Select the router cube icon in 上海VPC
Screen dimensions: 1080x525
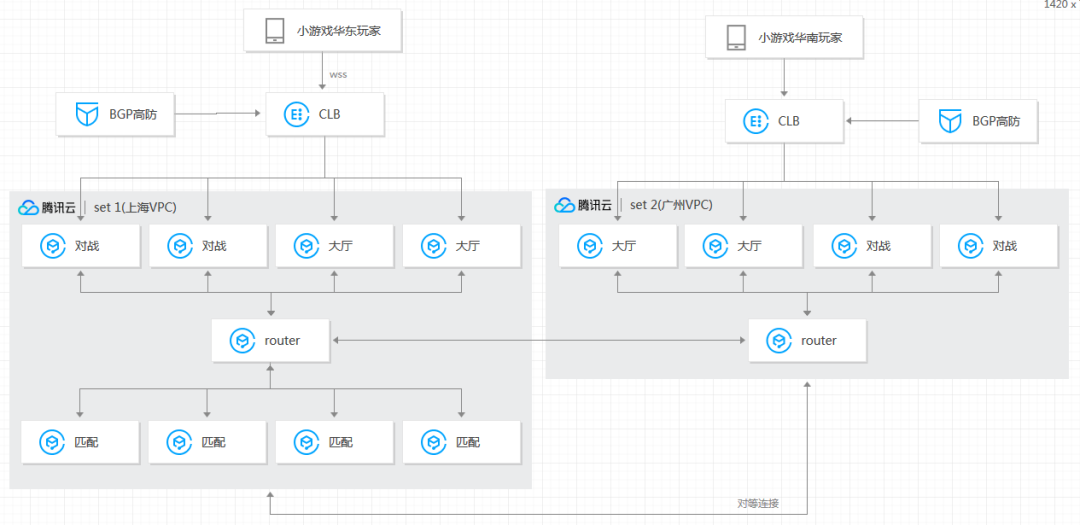tap(241, 341)
